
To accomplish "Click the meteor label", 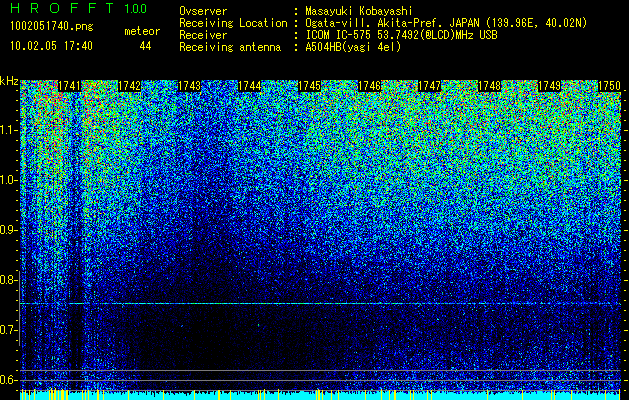I will click(x=142, y=31).
